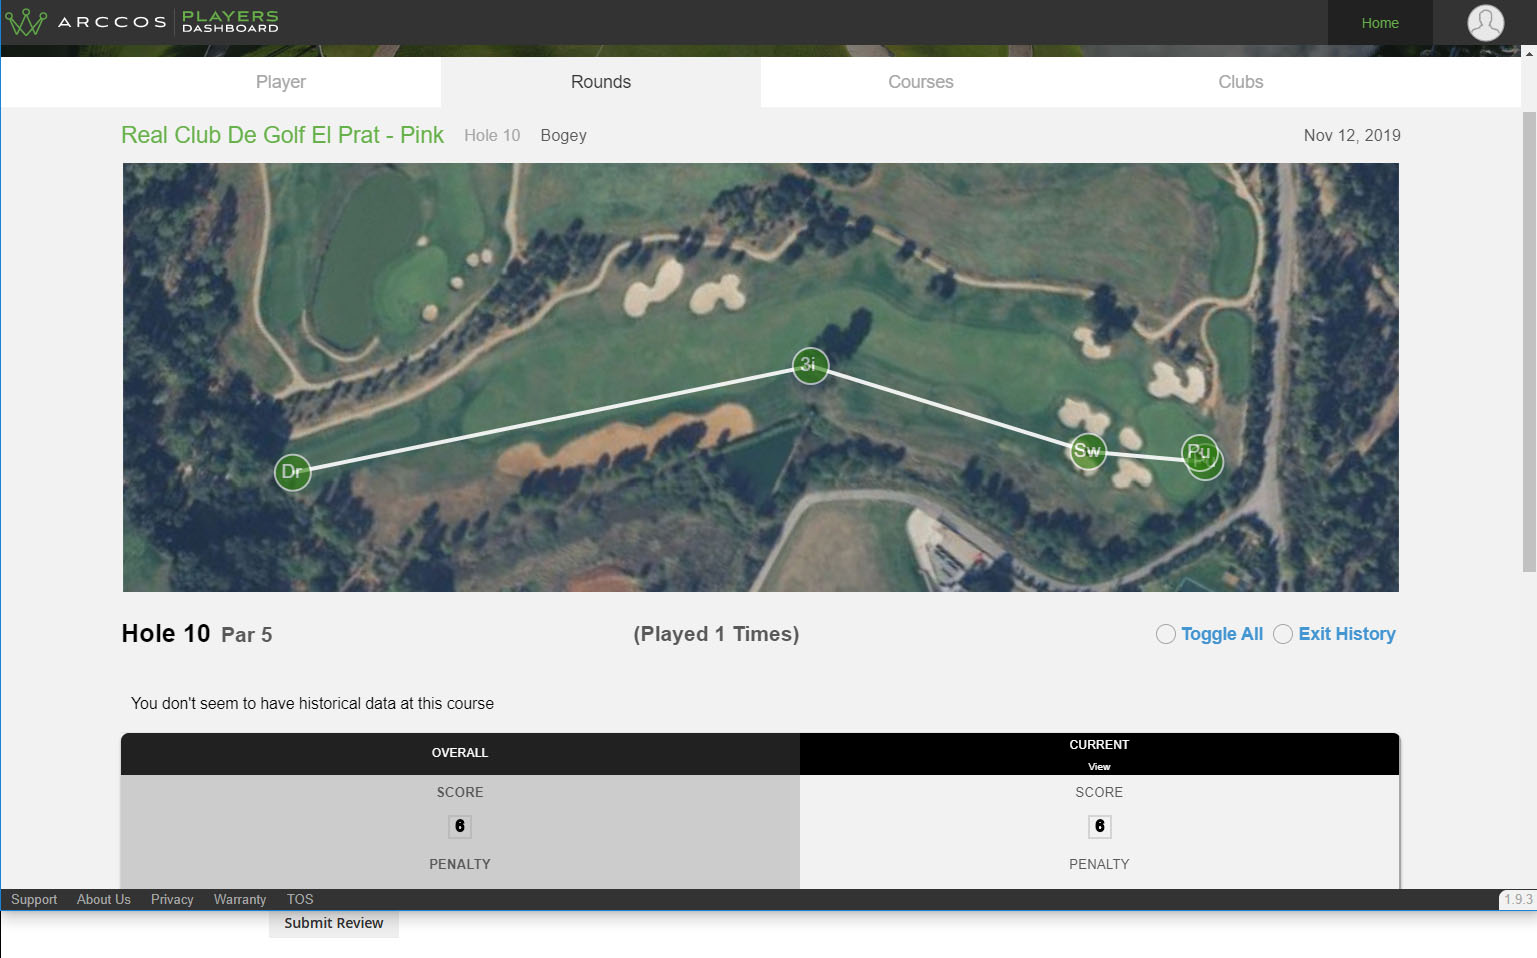This screenshot has width=1537, height=958.
Task: Click the vertical page scrollbar
Action: tap(1528, 340)
